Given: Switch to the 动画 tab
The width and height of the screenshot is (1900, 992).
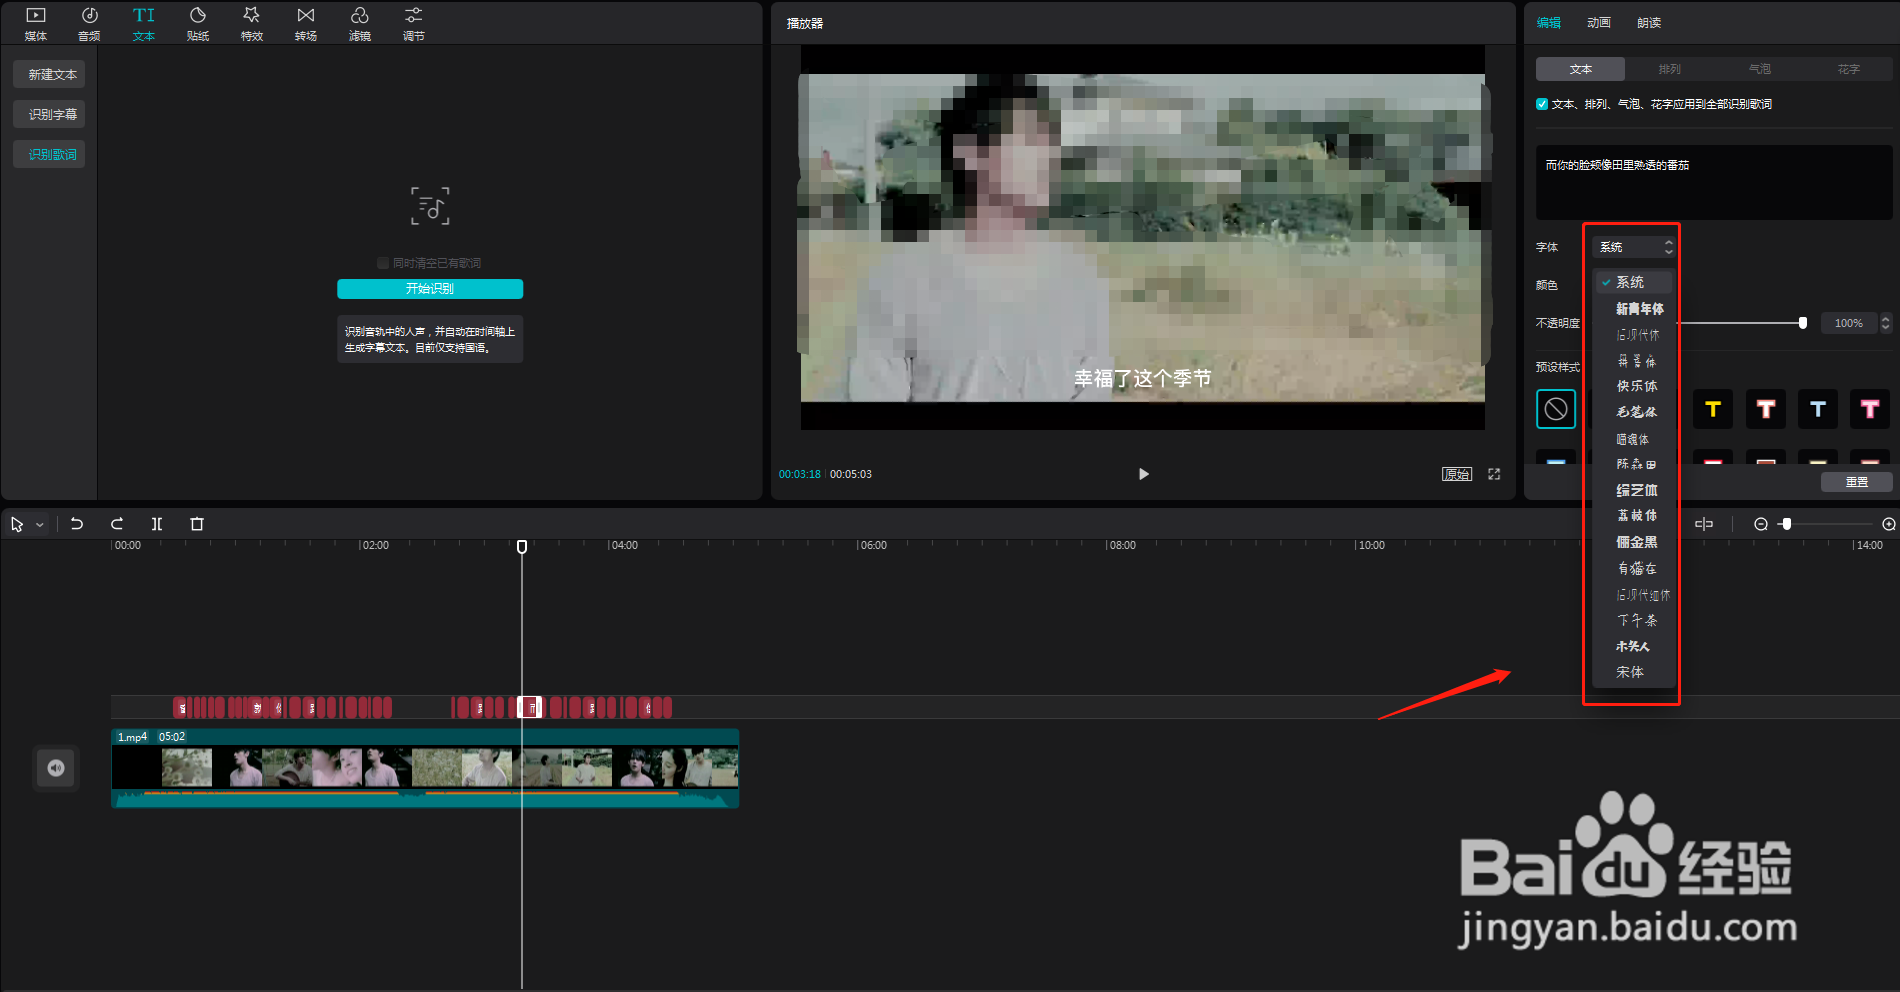Looking at the screenshot, I should 1599,23.
